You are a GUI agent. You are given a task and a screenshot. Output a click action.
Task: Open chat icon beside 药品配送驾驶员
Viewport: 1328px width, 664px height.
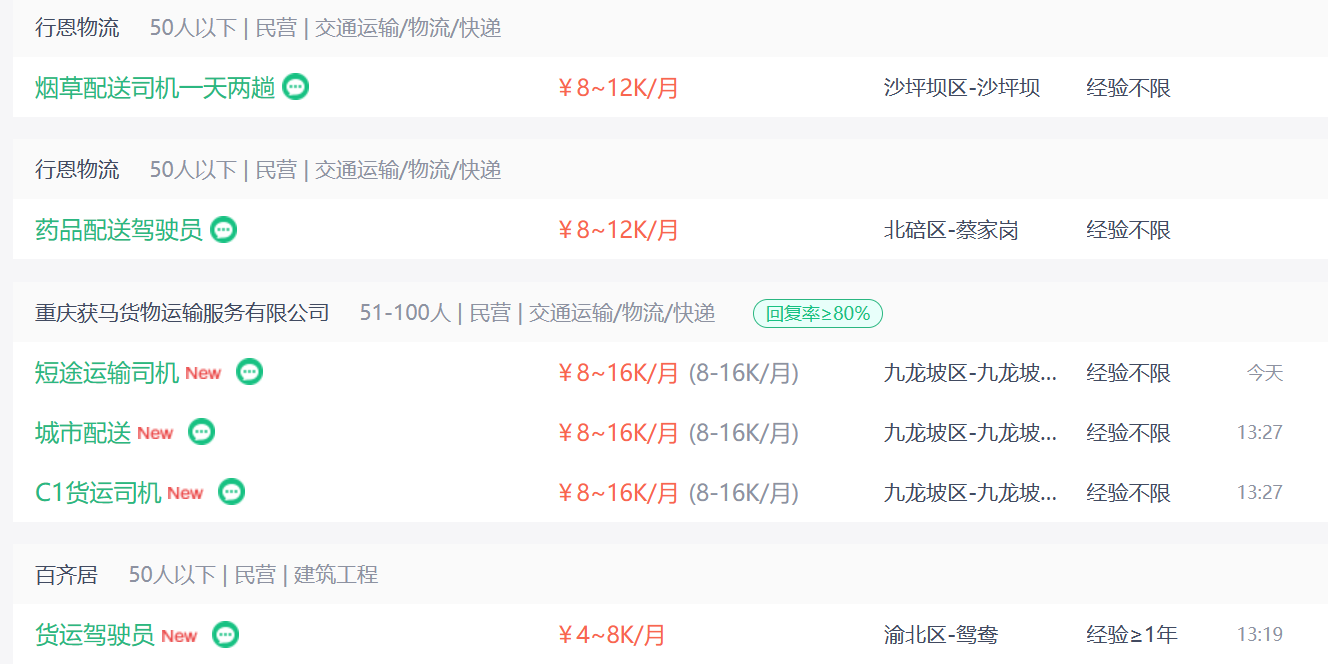[224, 230]
